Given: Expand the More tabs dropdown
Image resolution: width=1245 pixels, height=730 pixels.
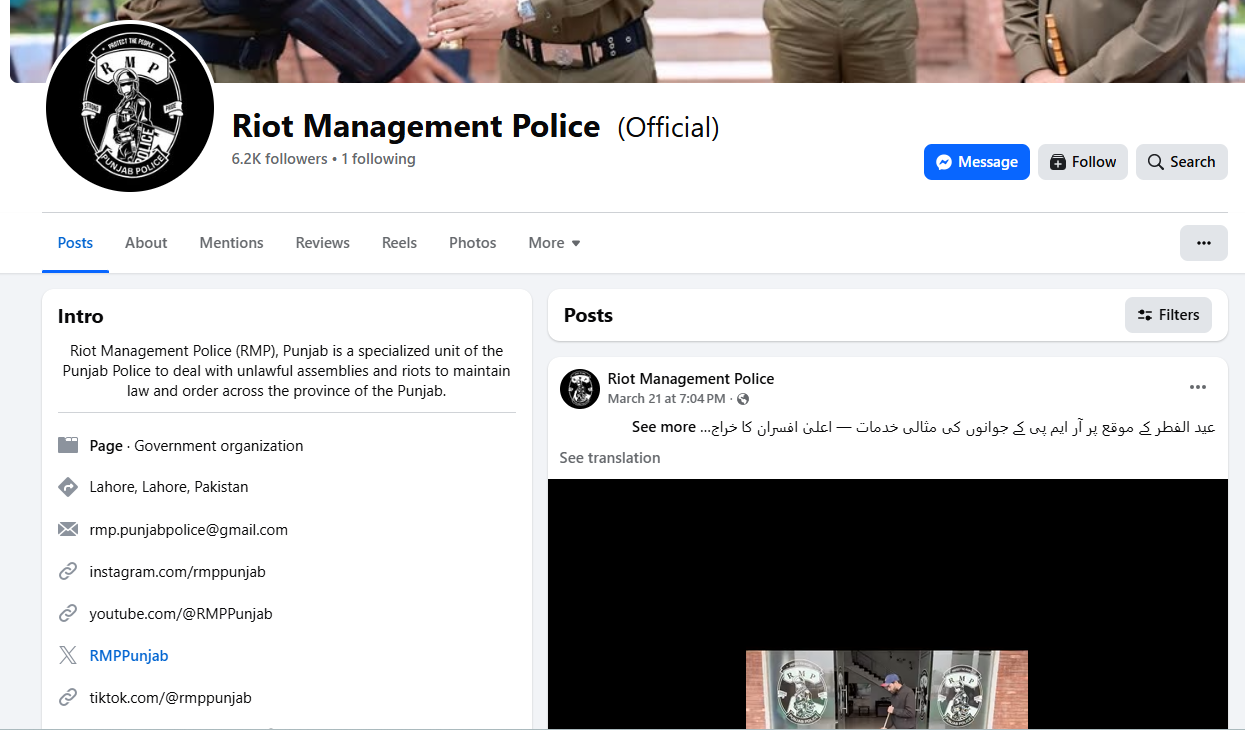Looking at the screenshot, I should 554,243.
